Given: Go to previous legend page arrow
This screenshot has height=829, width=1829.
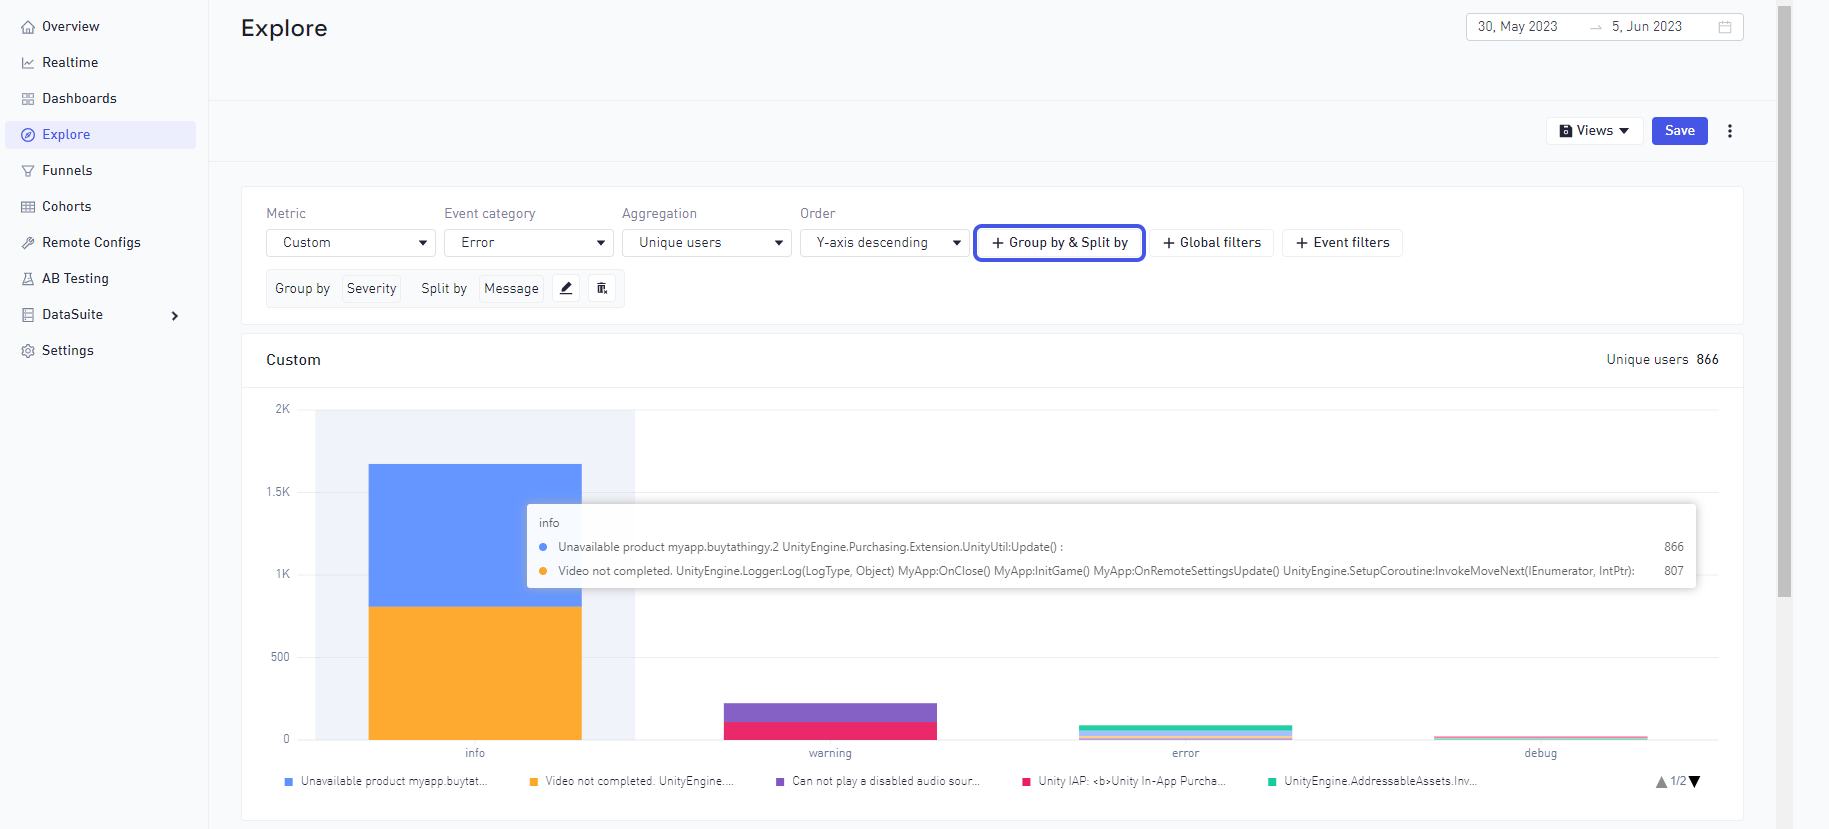Looking at the screenshot, I should 1661,782.
